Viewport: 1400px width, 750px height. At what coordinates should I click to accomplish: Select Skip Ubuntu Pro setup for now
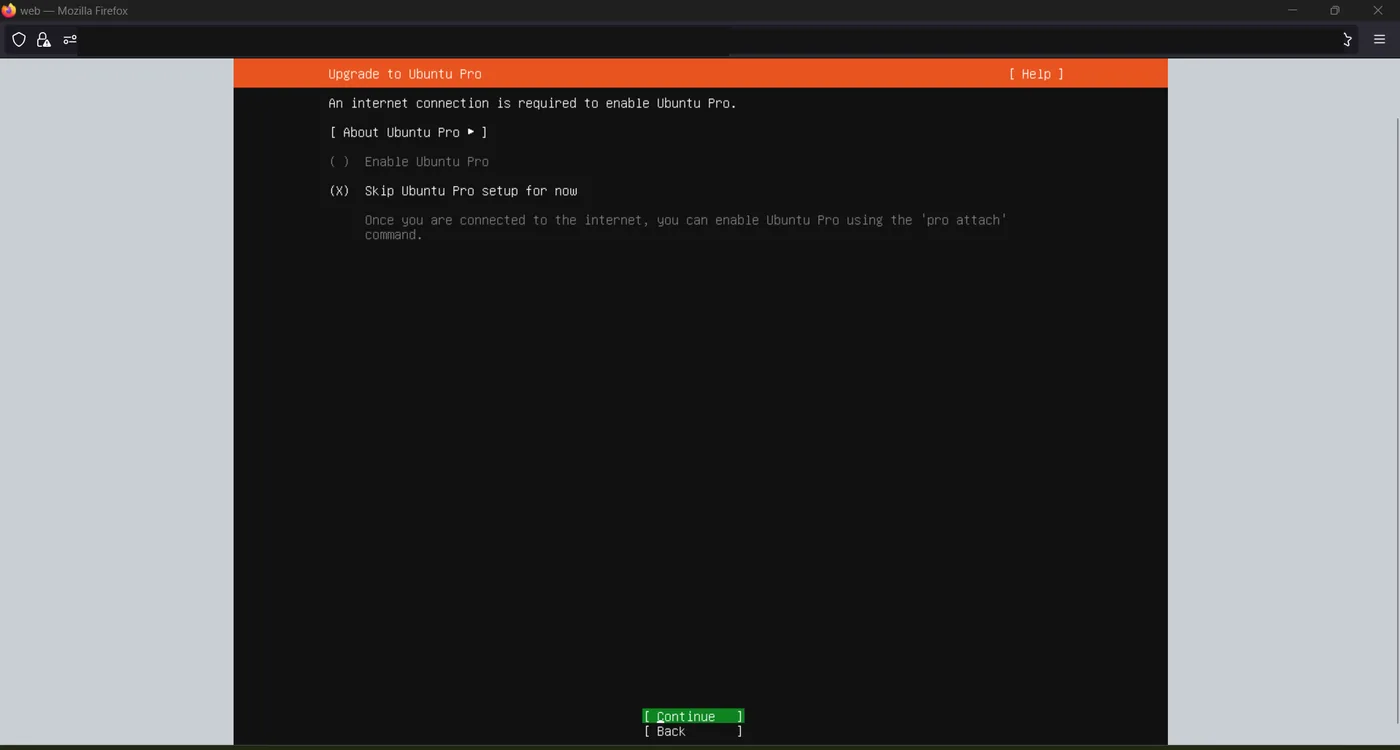coord(453,191)
